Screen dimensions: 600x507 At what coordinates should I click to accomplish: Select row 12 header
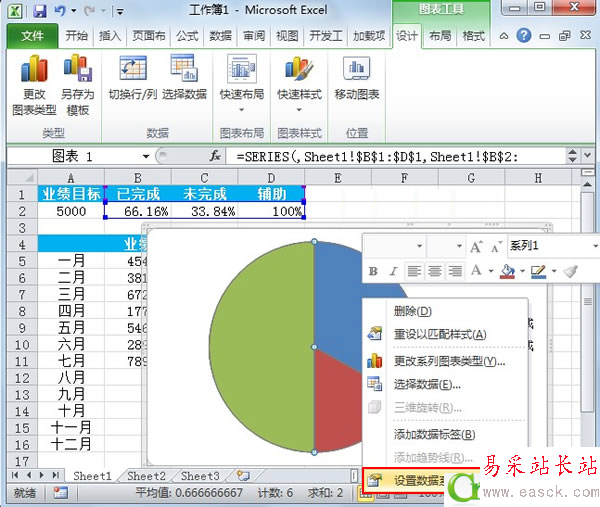pos(22,378)
